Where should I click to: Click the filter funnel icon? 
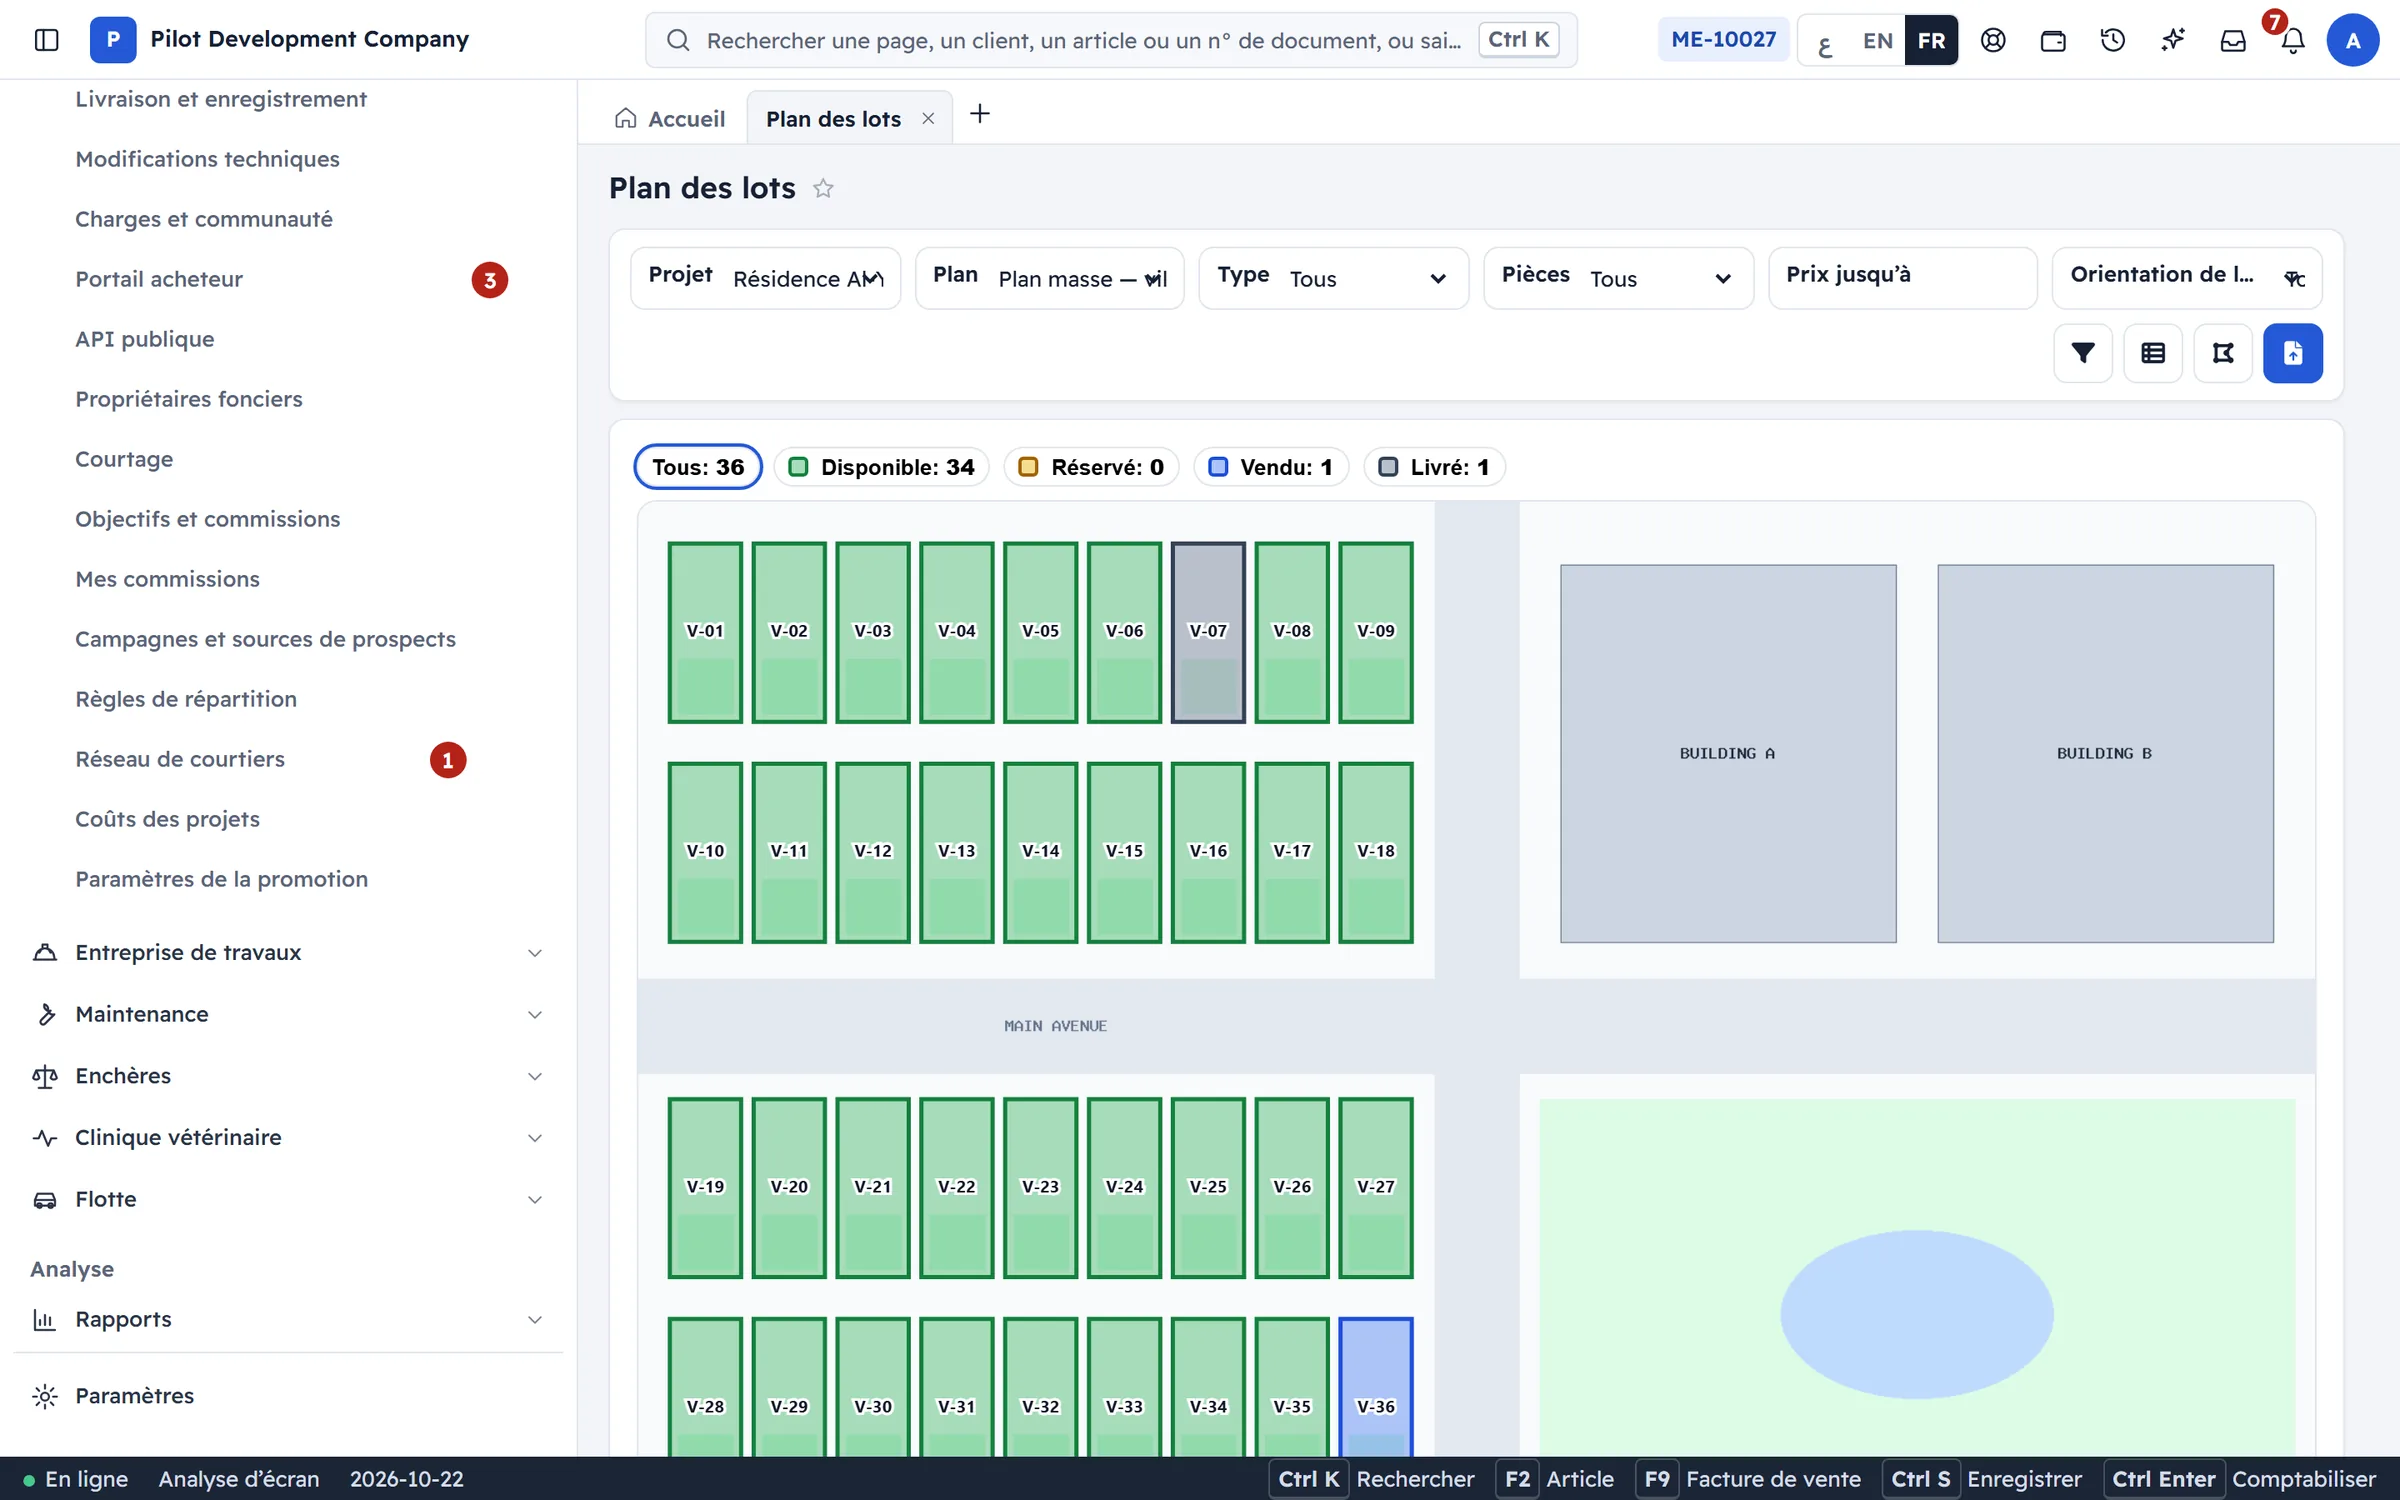coord(2083,353)
